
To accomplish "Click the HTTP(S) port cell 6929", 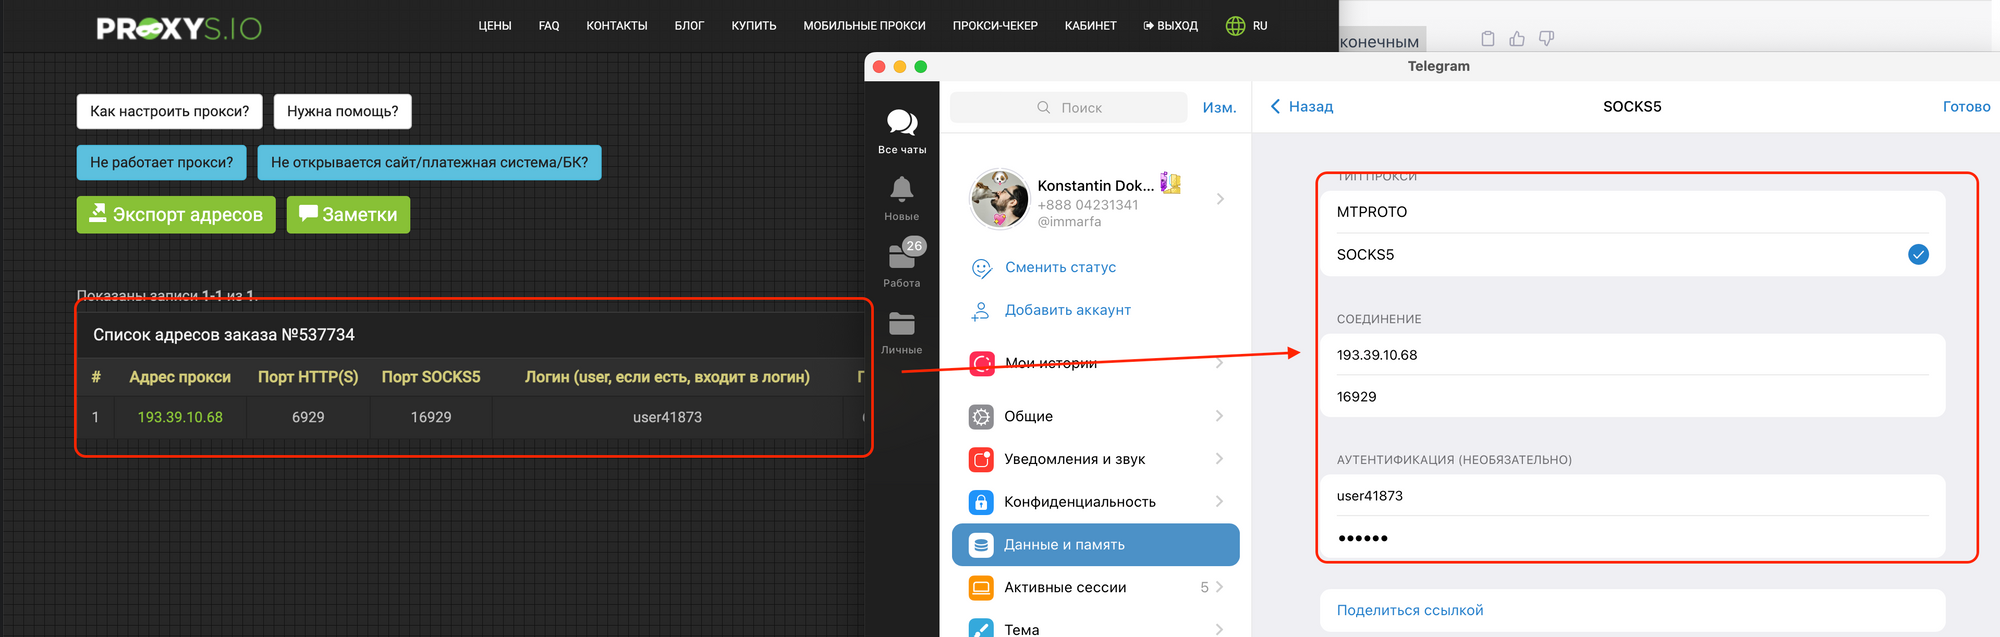I will pos(308,417).
